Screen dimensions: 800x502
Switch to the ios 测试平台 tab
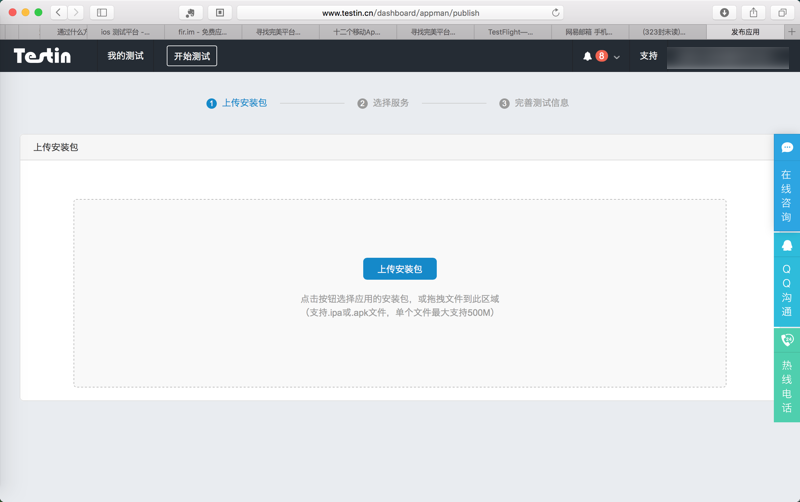[x=126, y=32]
